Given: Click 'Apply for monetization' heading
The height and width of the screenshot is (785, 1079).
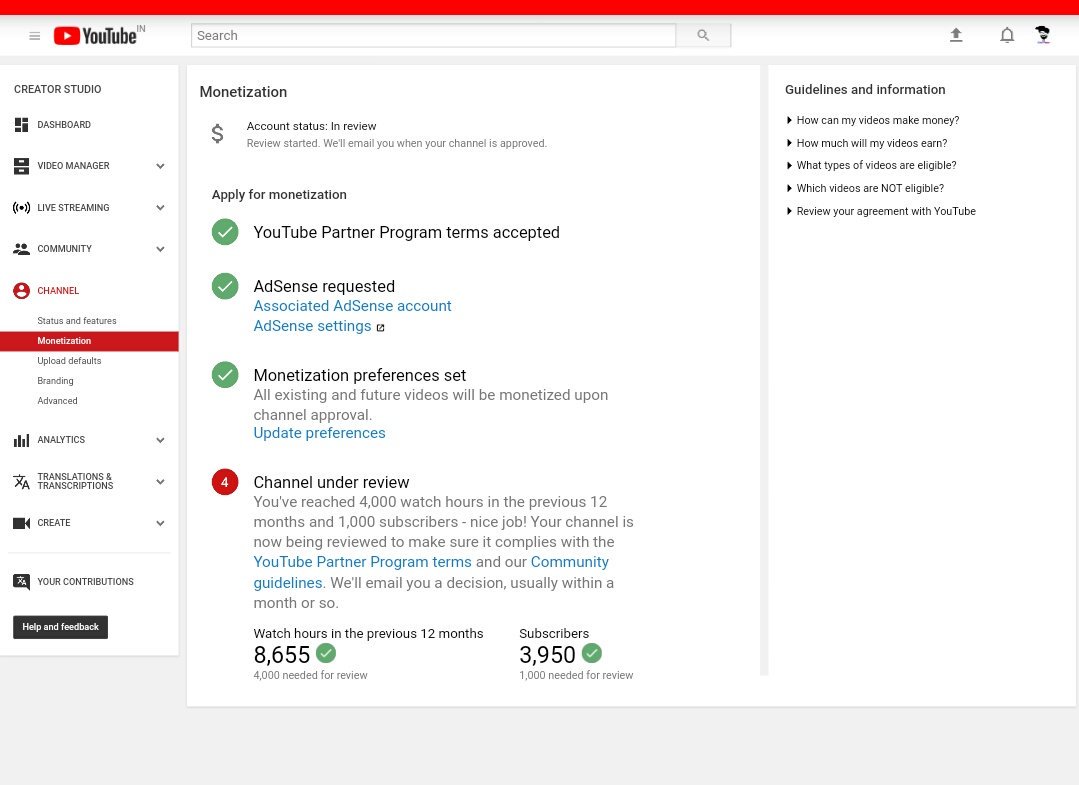Looking at the screenshot, I should [279, 195].
